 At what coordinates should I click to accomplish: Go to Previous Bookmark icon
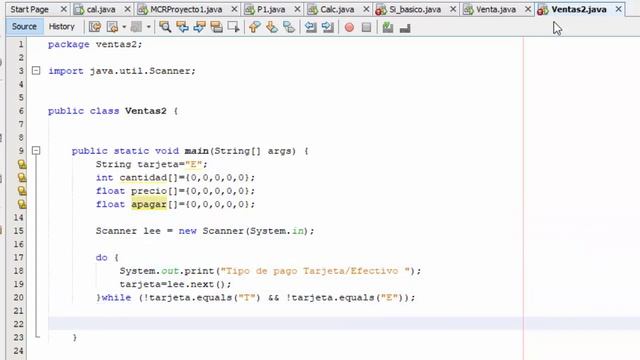click(254, 27)
